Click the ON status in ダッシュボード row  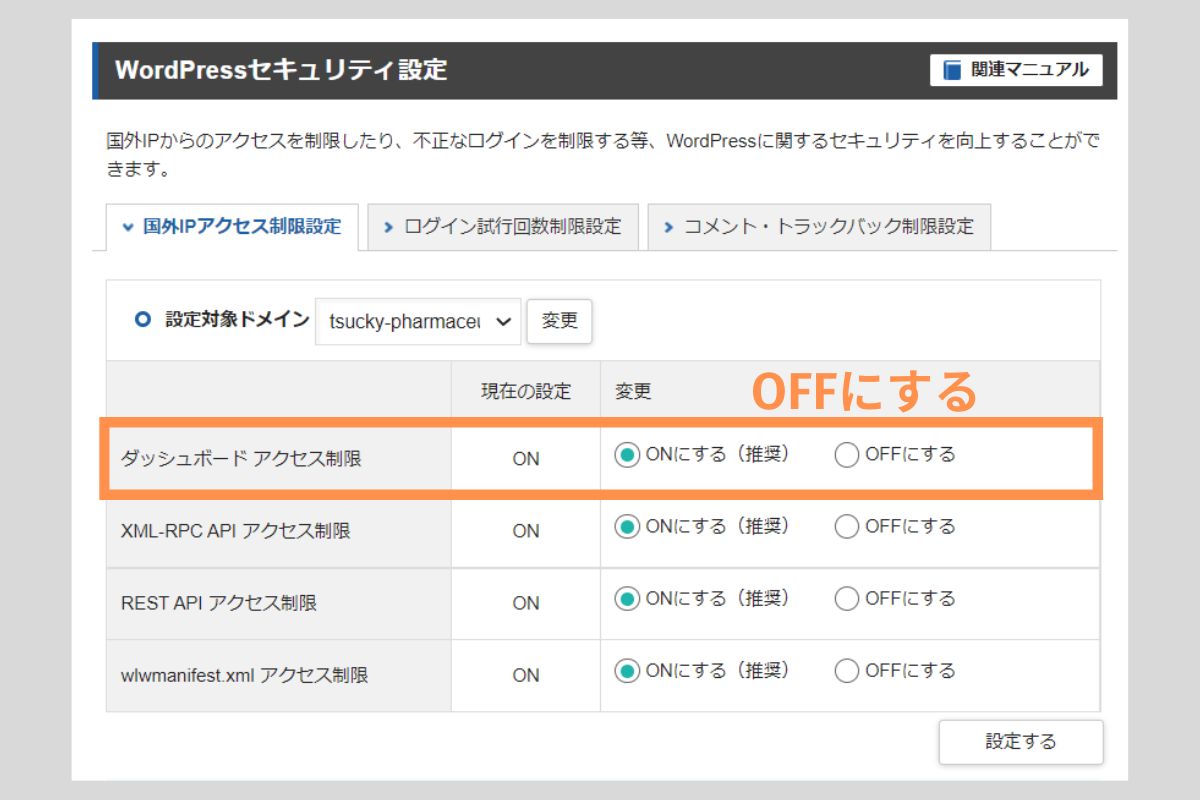click(526, 459)
